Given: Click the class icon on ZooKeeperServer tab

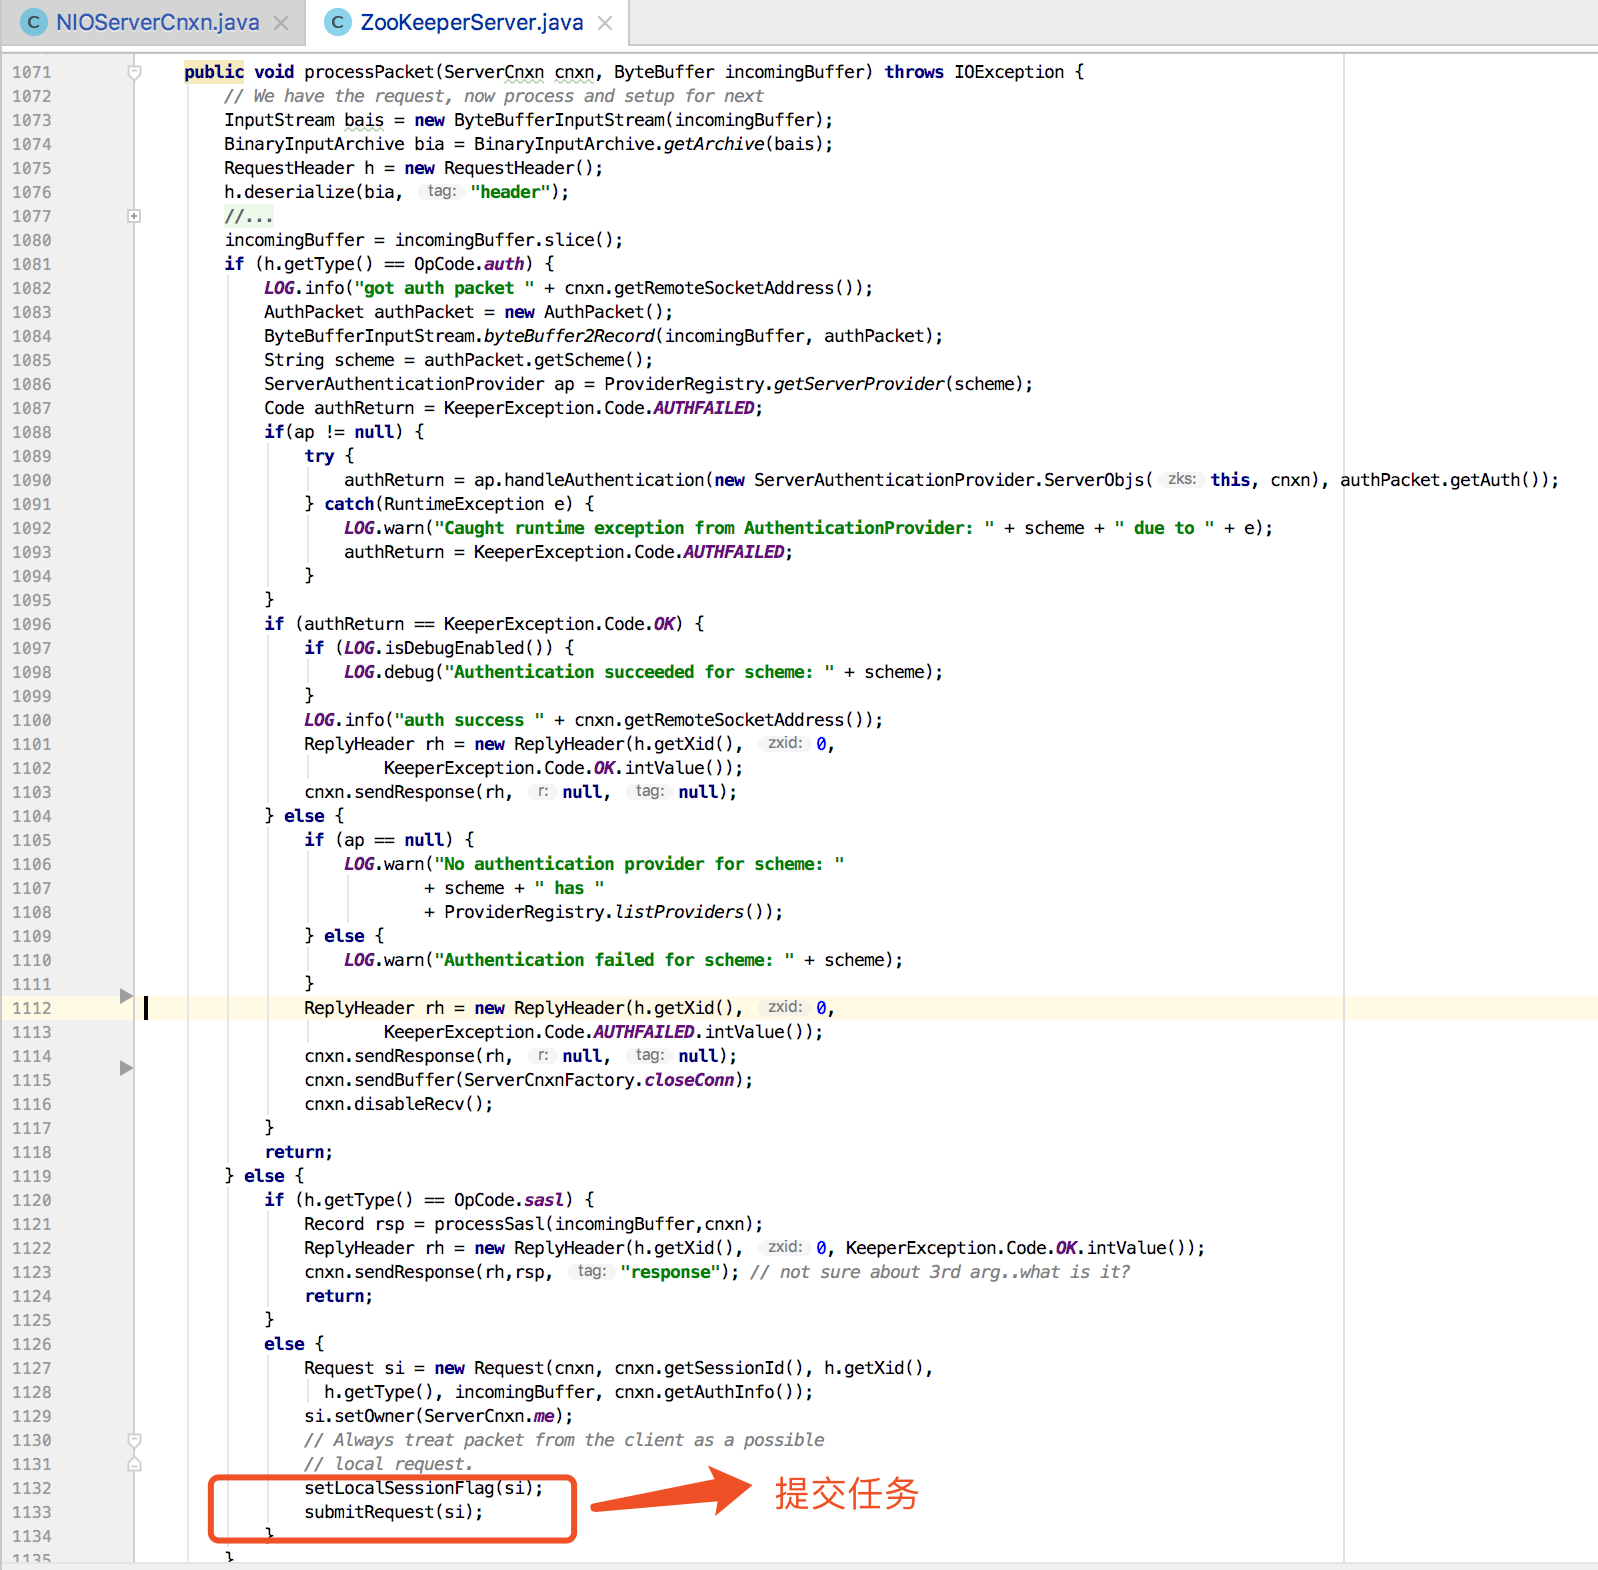Looking at the screenshot, I should (338, 22).
